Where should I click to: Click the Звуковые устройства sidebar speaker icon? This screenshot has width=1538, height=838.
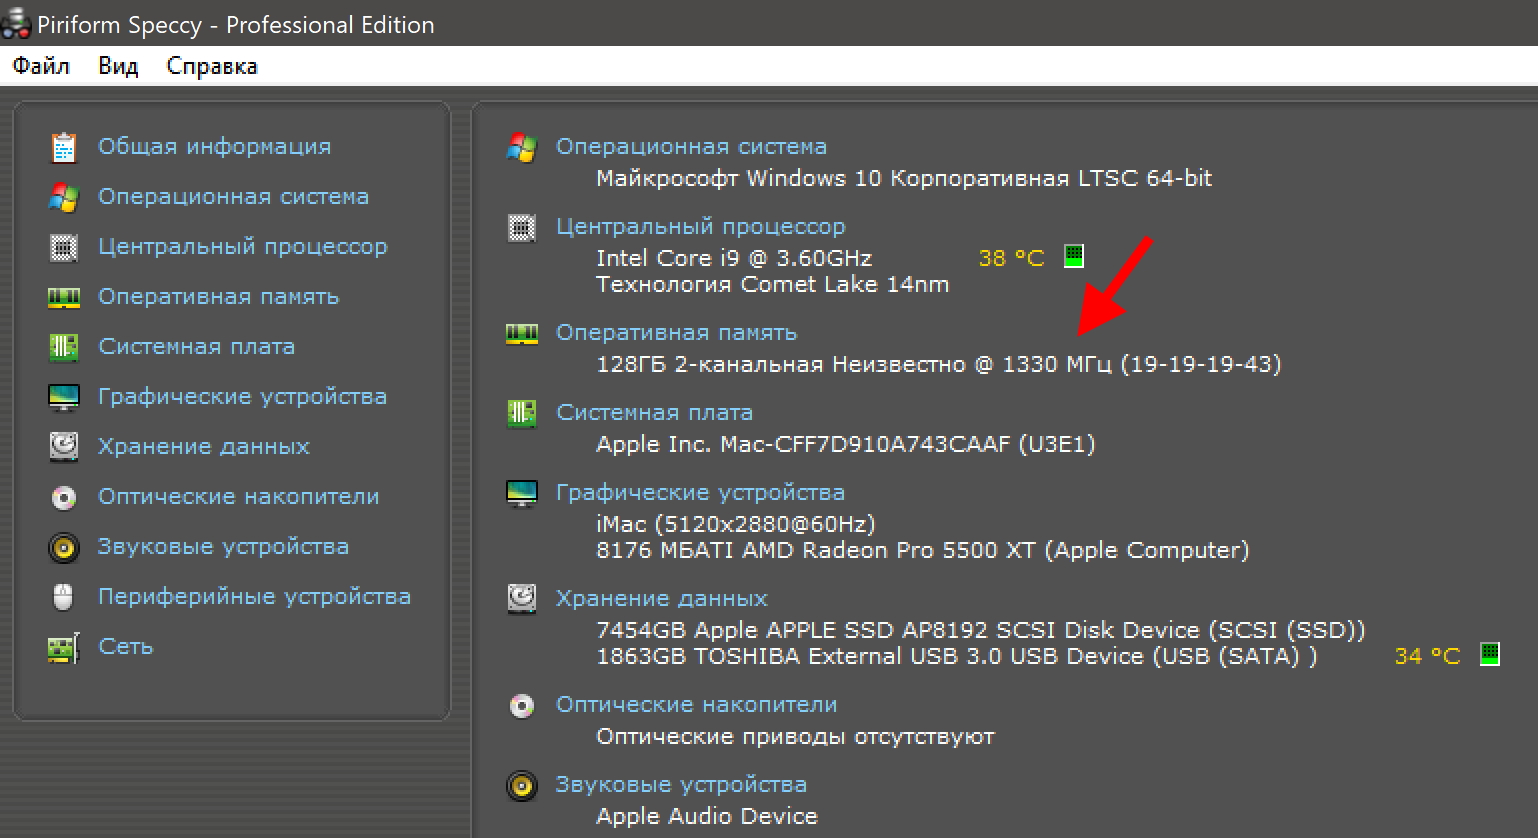[x=64, y=547]
